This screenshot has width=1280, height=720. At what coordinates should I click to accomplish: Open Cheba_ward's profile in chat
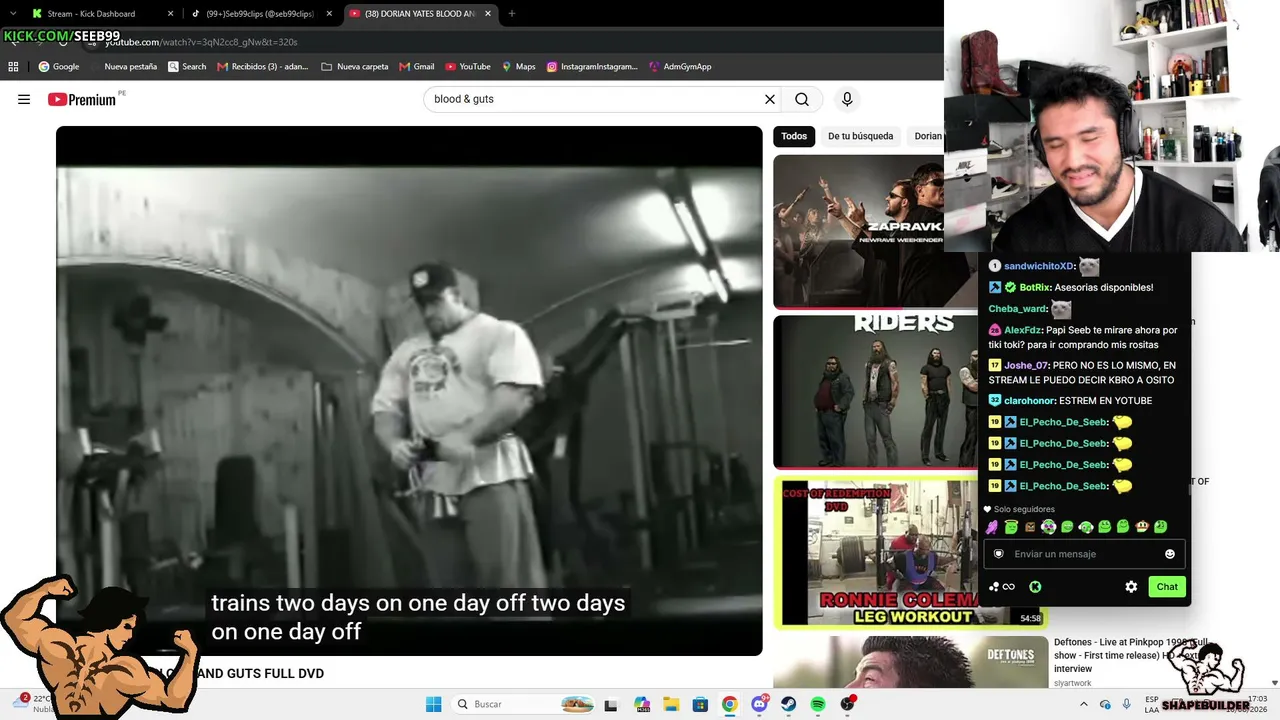[1018, 309]
